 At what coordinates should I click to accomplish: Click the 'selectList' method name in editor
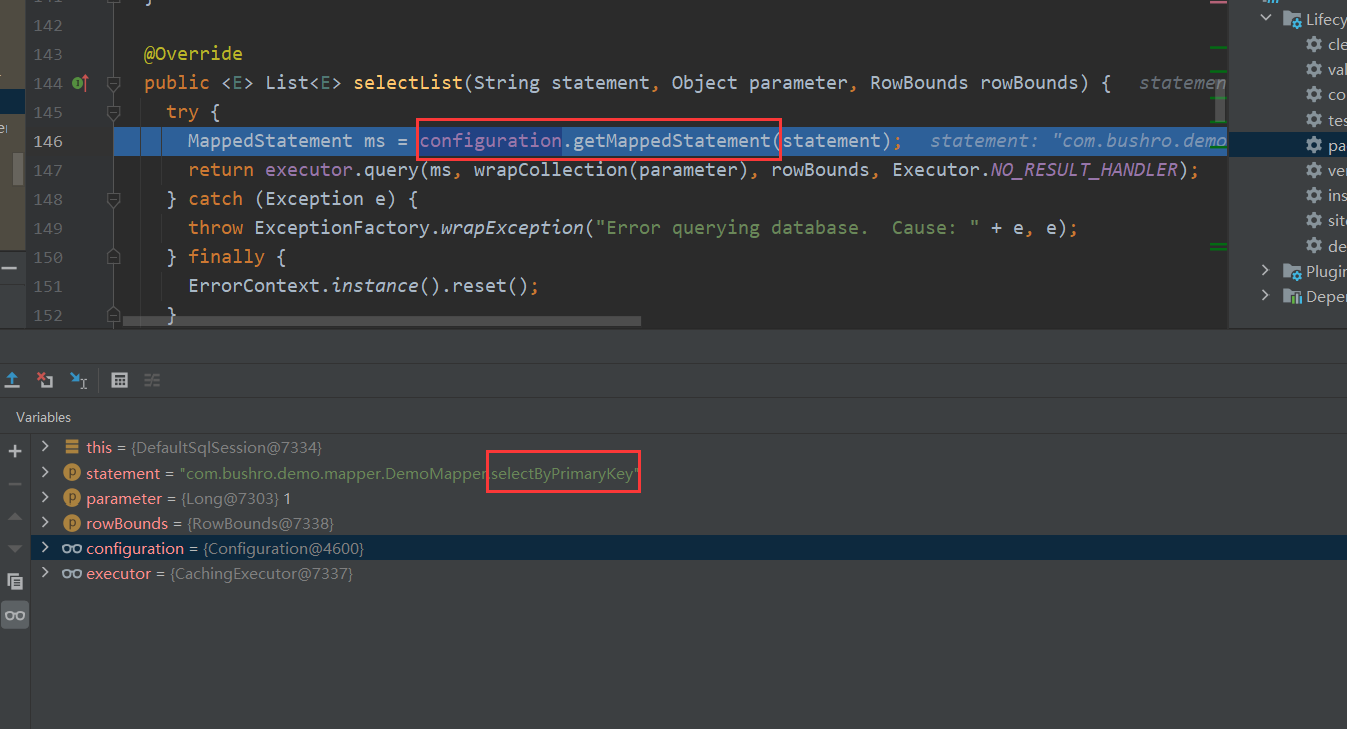[x=408, y=83]
